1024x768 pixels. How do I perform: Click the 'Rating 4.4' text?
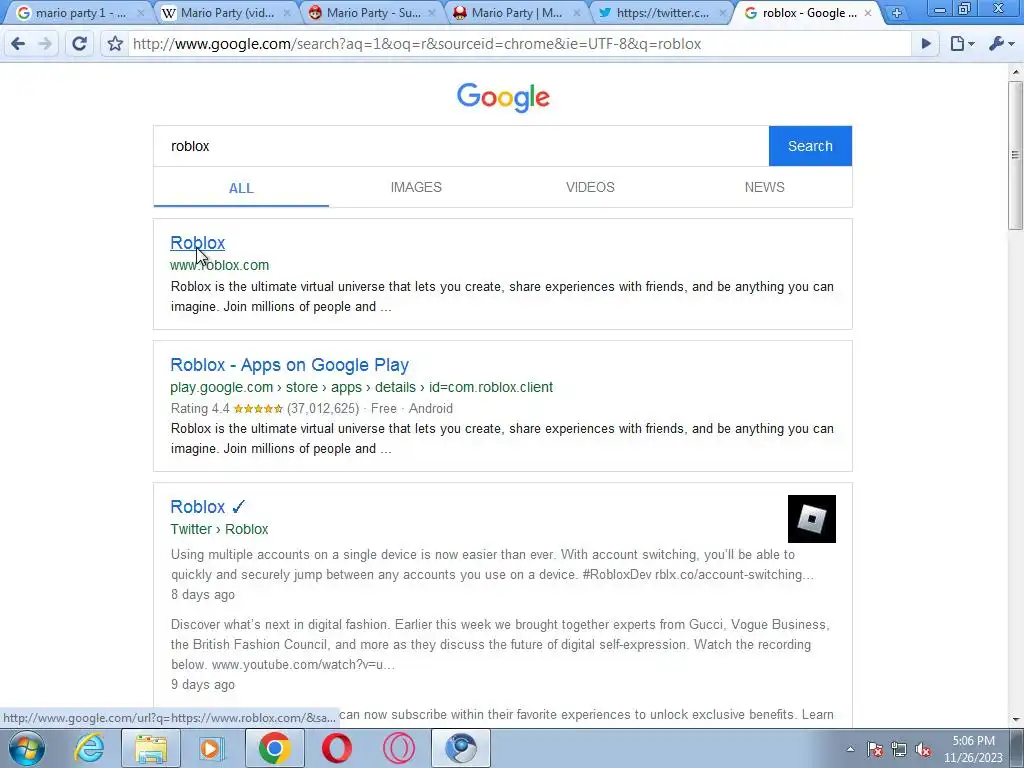[x=200, y=409]
